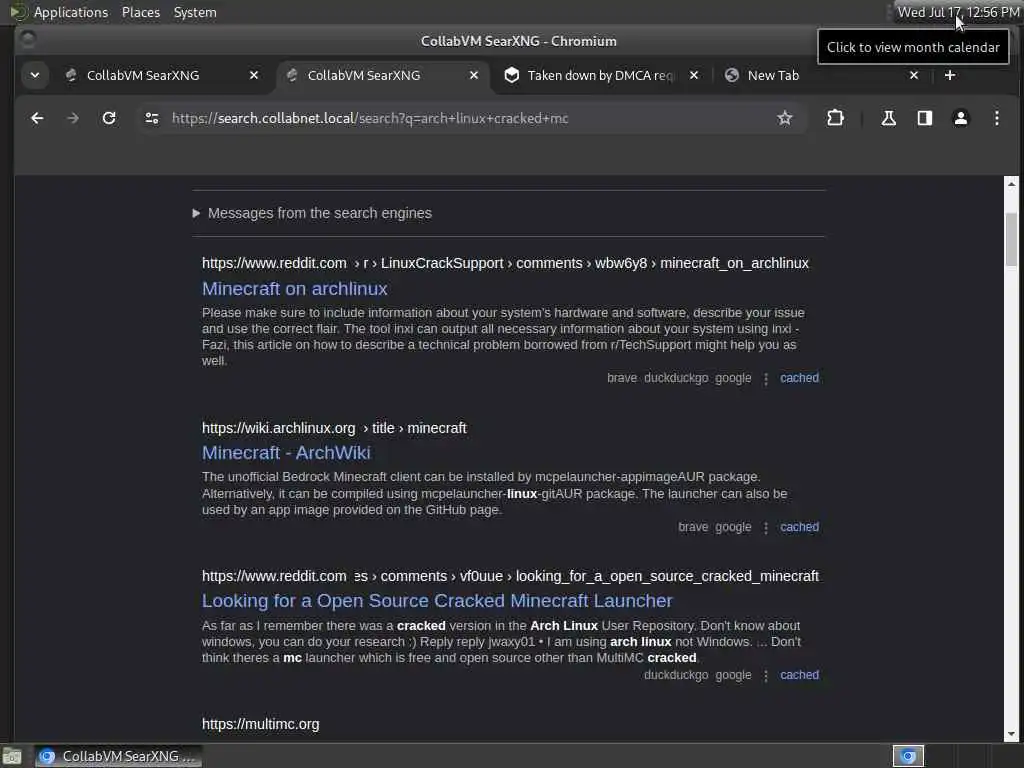
Task: Click page scrollbar down arrow
Action: click(1011, 734)
